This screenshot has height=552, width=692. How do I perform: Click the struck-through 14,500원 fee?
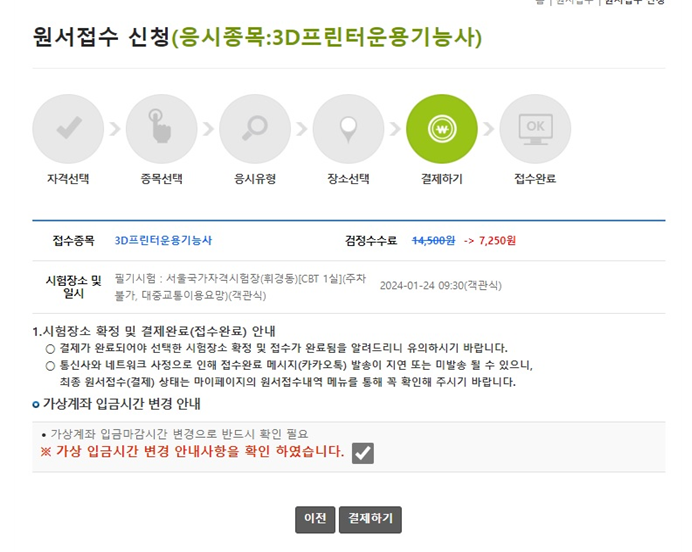pos(433,240)
